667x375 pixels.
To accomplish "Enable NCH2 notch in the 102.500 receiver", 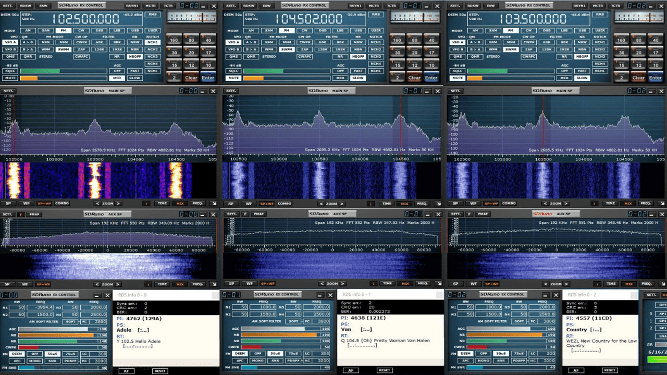I will pos(152,49).
